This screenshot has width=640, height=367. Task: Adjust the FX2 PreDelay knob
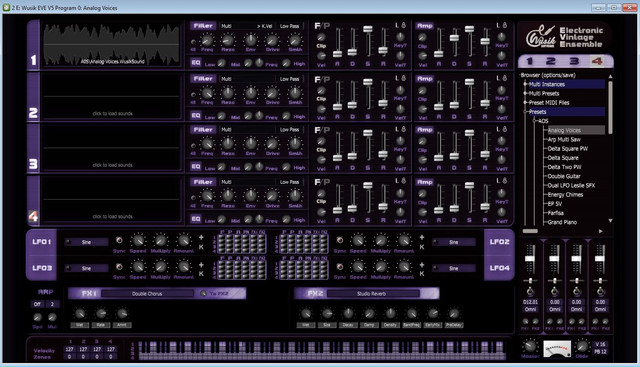[453, 314]
